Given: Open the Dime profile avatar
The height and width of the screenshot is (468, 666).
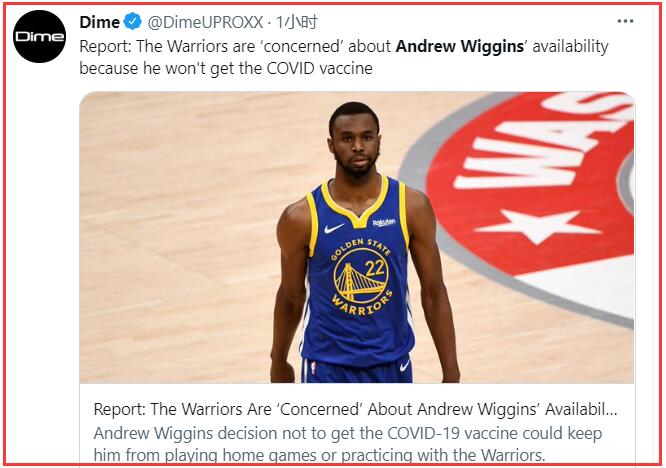Looking at the screenshot, I should tap(40, 37).
